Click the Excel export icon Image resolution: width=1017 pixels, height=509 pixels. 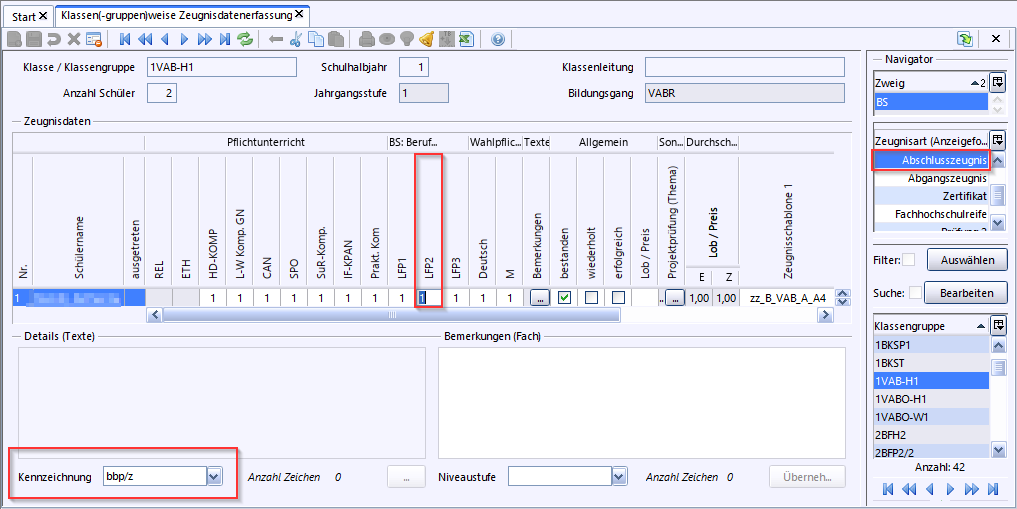coord(465,40)
